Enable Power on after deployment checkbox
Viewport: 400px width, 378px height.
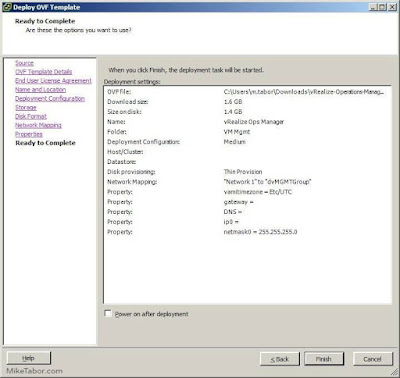pos(108,314)
